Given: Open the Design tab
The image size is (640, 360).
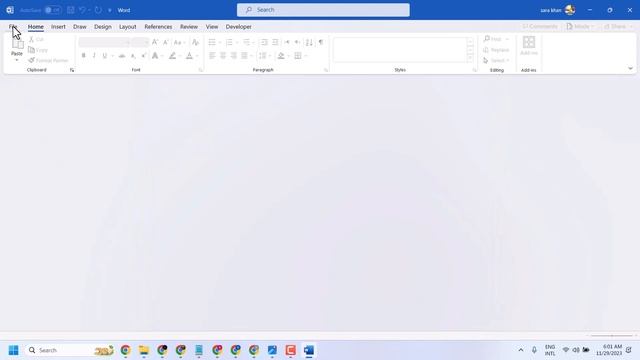Looking at the screenshot, I should pos(102,27).
